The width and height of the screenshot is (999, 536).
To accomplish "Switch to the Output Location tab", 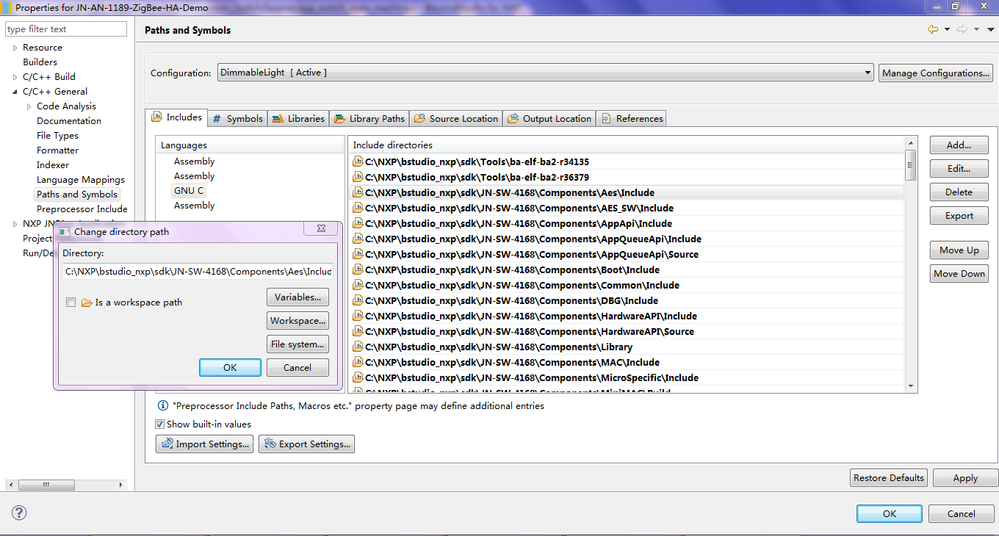I will (550, 119).
